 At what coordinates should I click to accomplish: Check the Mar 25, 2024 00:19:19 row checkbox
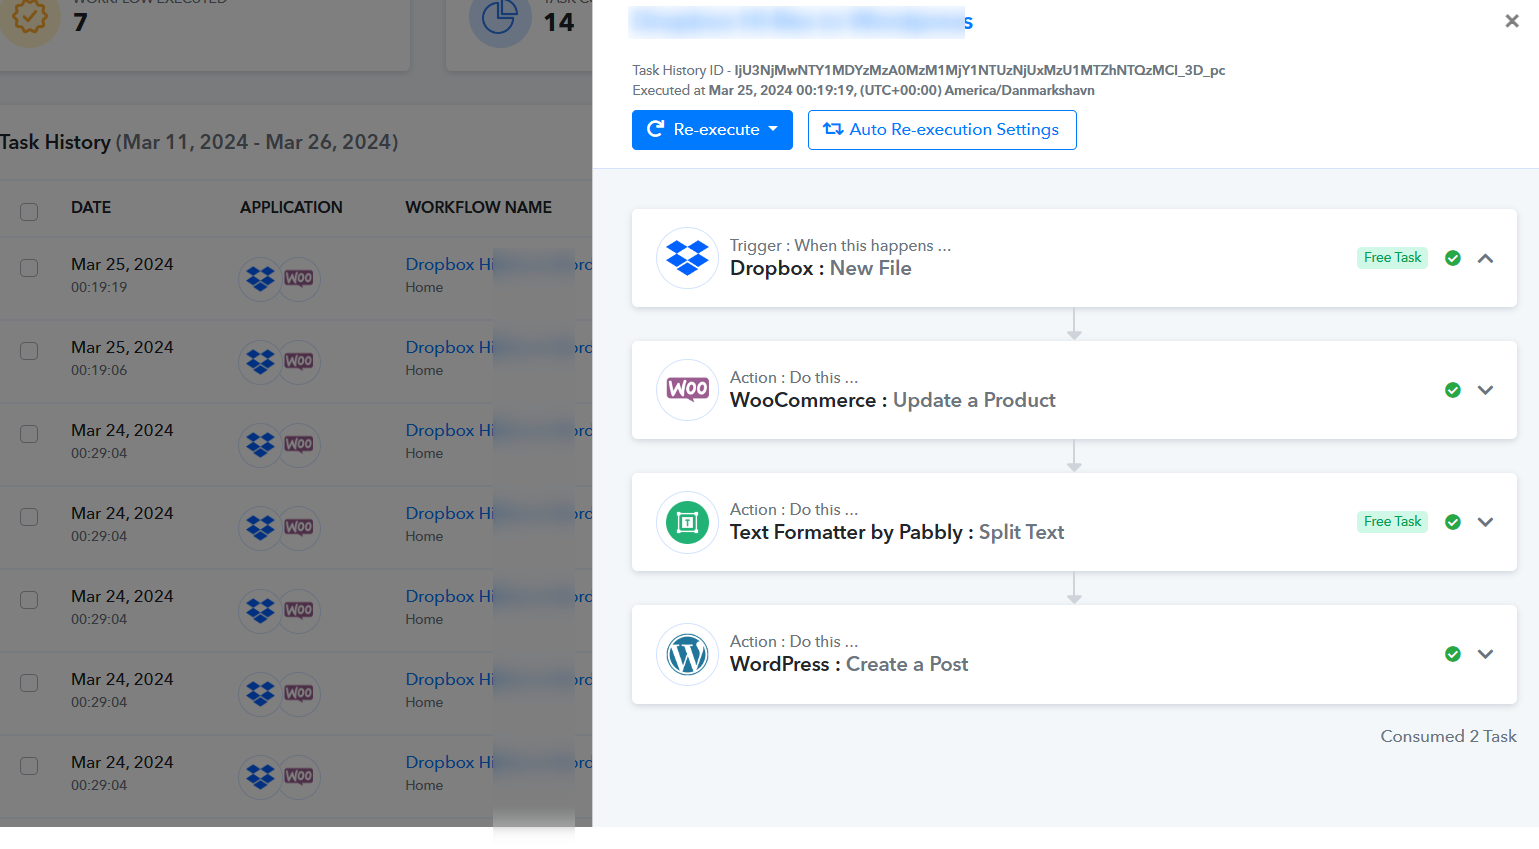pos(29,268)
